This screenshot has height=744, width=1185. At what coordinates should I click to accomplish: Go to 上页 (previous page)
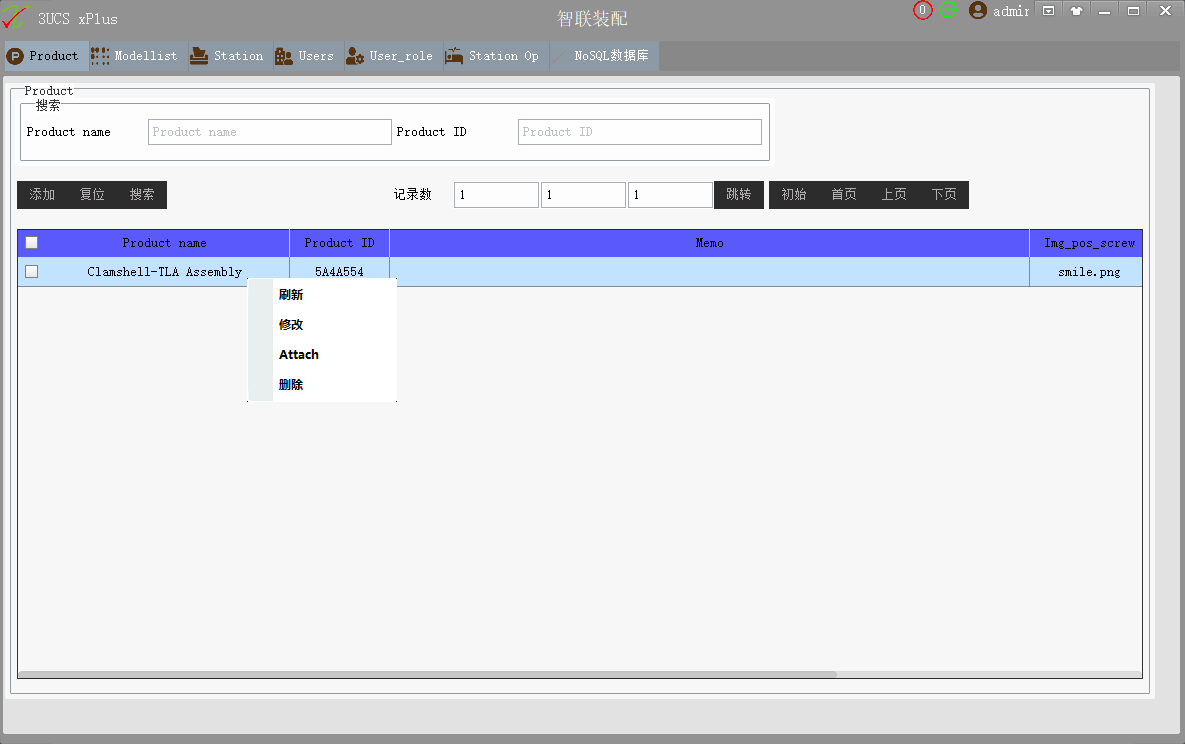pos(893,195)
